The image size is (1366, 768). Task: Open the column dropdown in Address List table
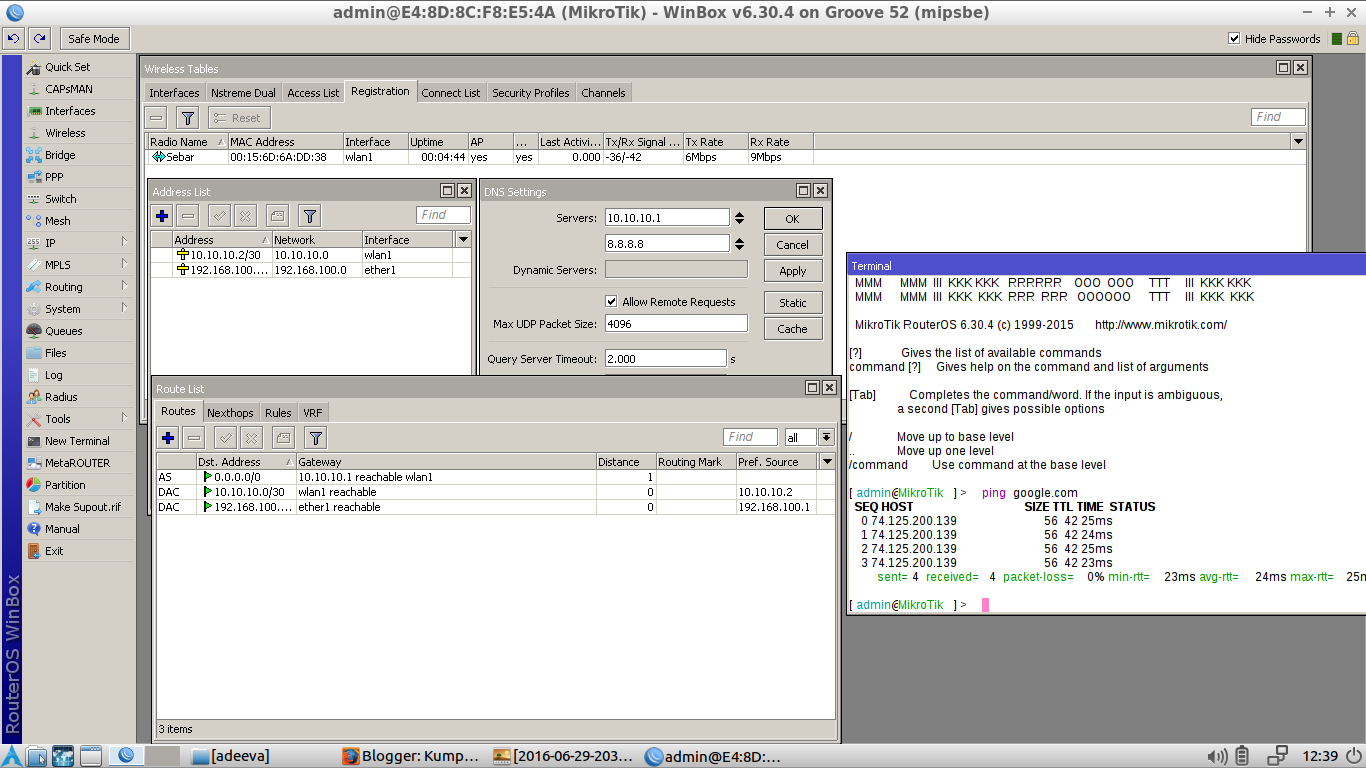(462, 240)
